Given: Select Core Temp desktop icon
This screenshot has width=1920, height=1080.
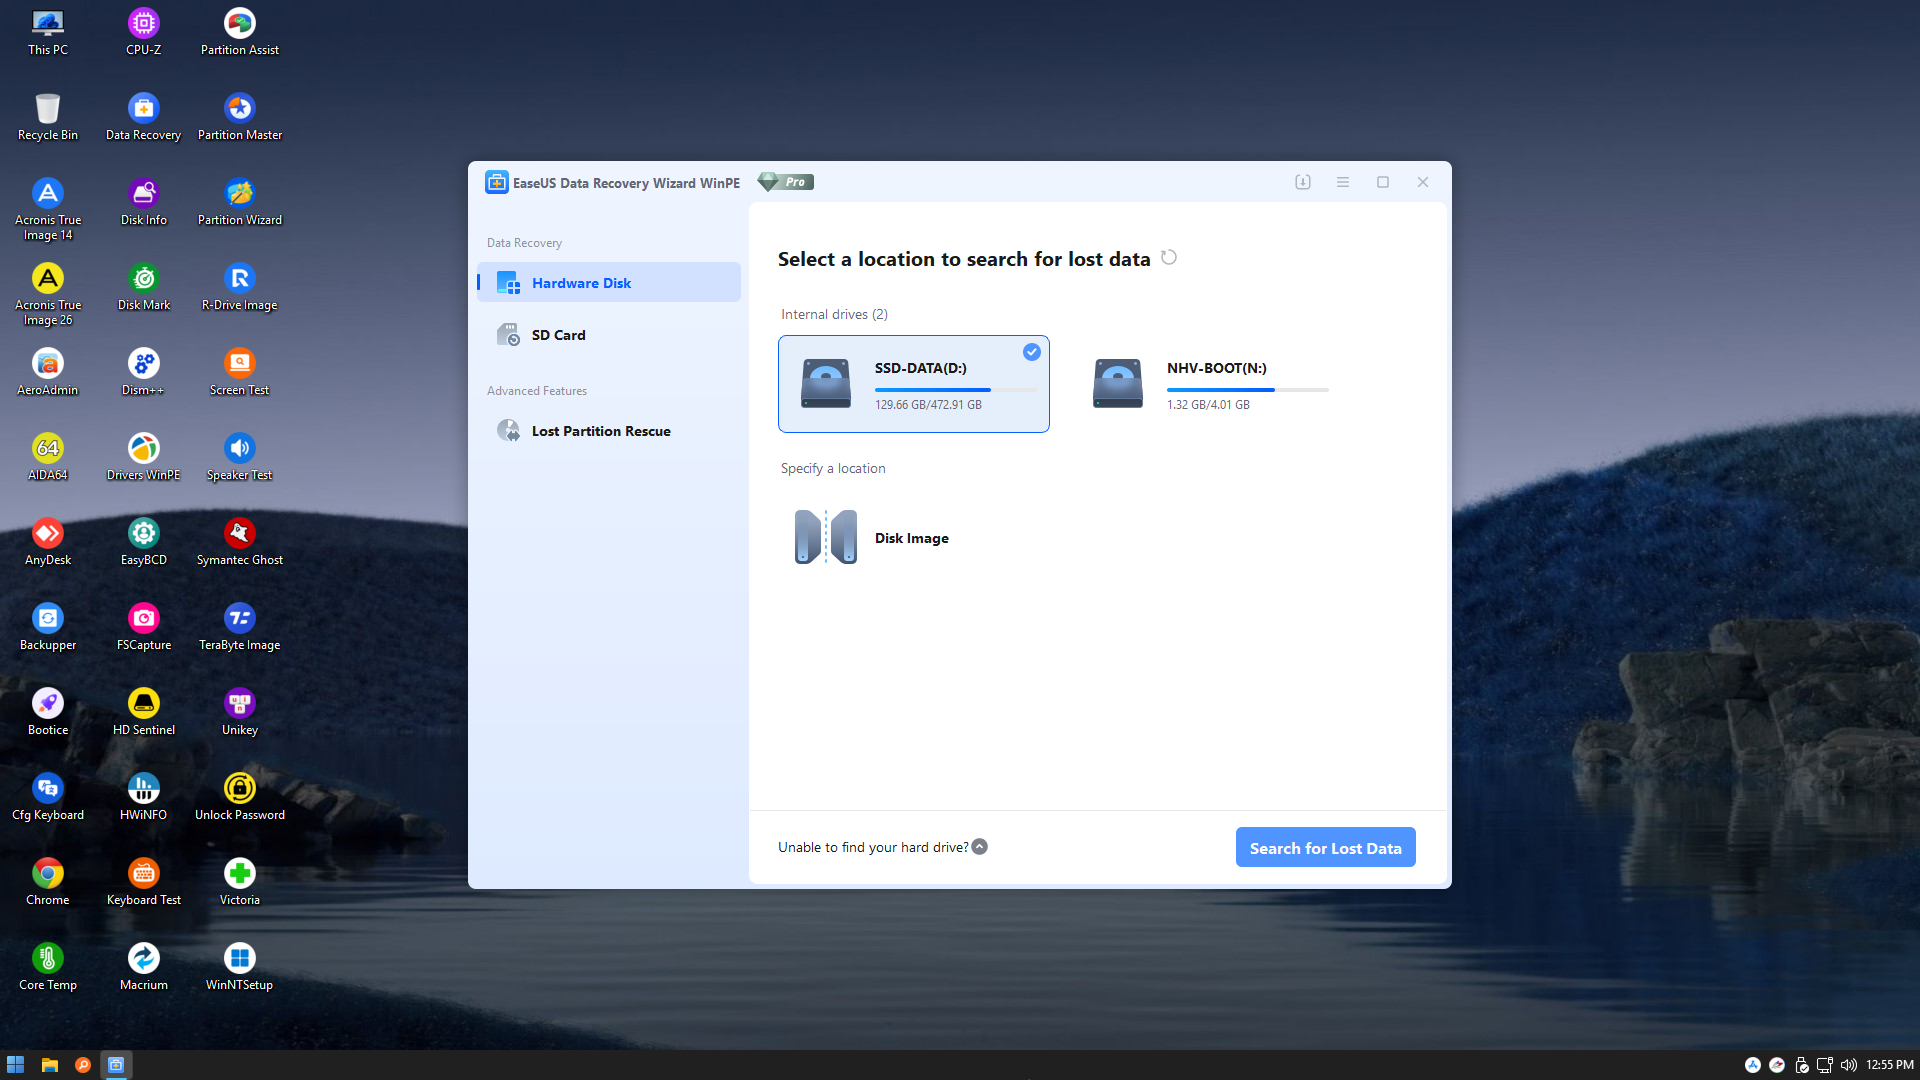Looking at the screenshot, I should coord(48,968).
